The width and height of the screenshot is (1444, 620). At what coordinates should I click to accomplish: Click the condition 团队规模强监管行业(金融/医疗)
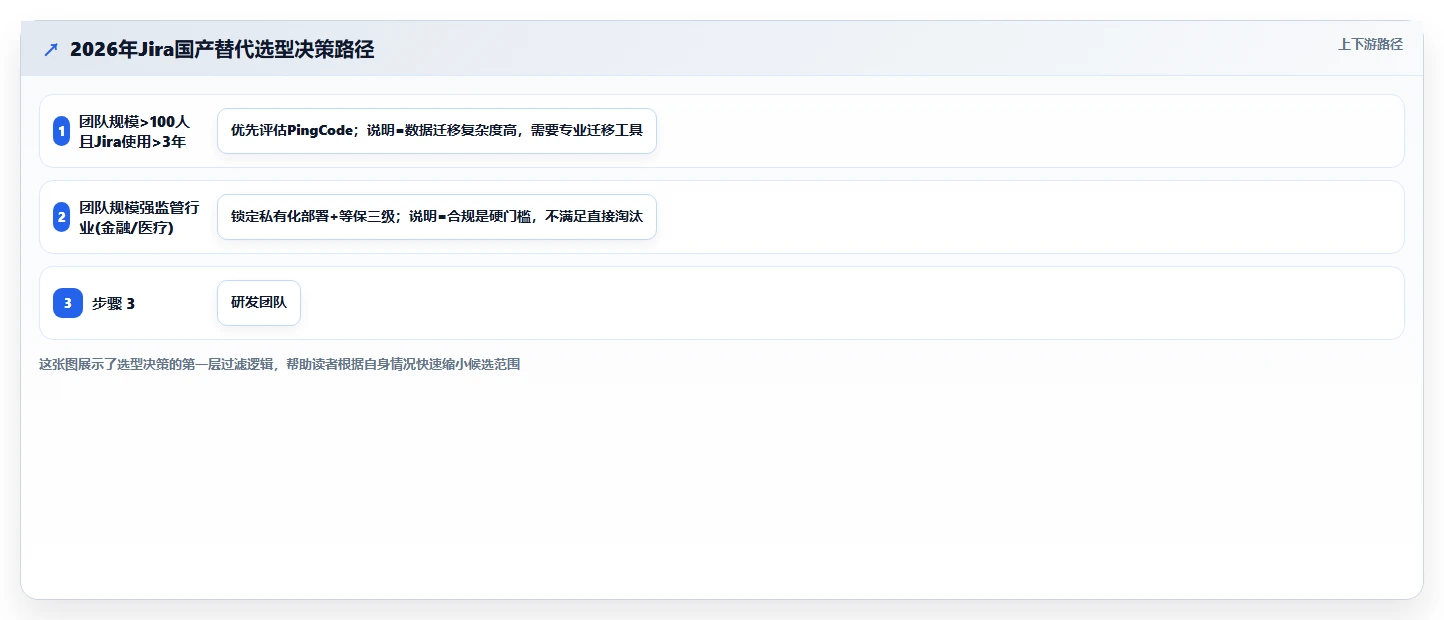click(140, 217)
